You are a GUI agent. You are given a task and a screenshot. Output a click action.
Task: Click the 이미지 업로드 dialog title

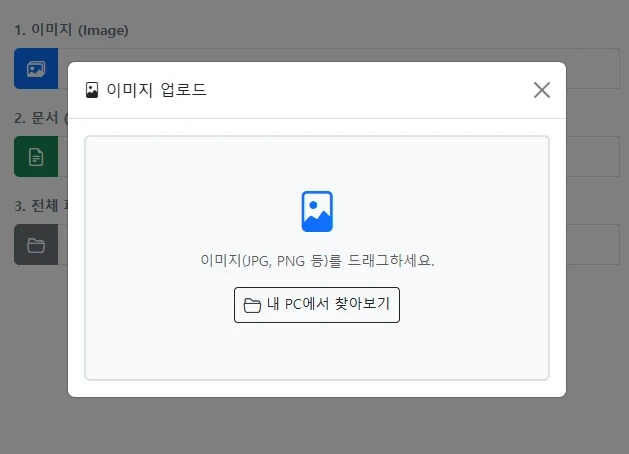(x=156, y=90)
